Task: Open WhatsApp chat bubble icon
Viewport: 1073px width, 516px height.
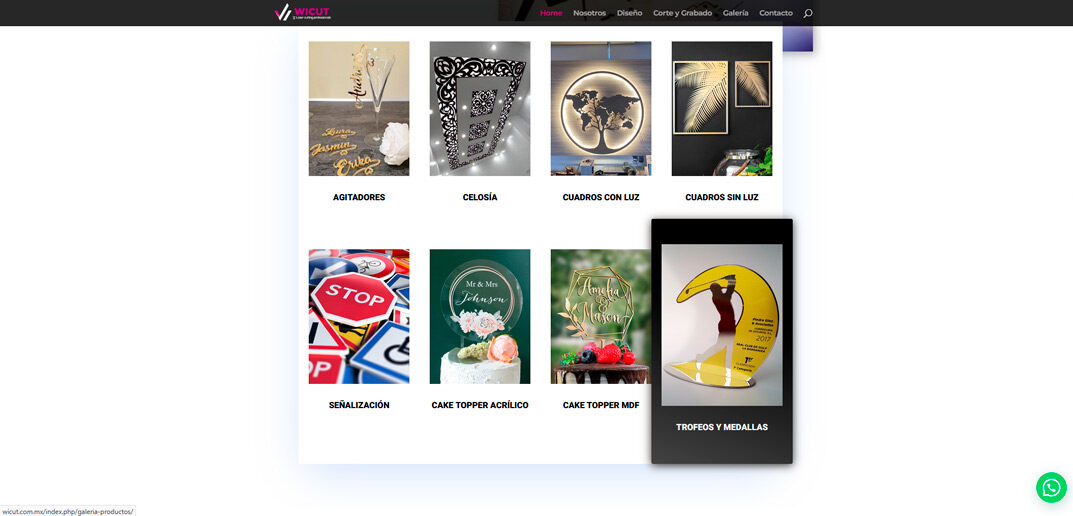Action: [1051, 488]
